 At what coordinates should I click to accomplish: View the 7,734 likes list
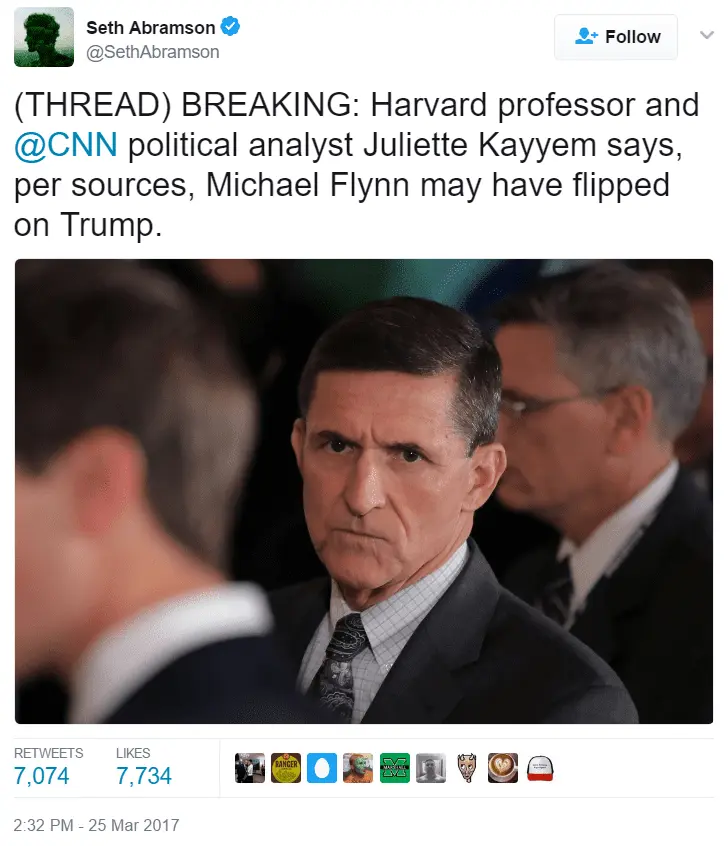[x=144, y=767]
